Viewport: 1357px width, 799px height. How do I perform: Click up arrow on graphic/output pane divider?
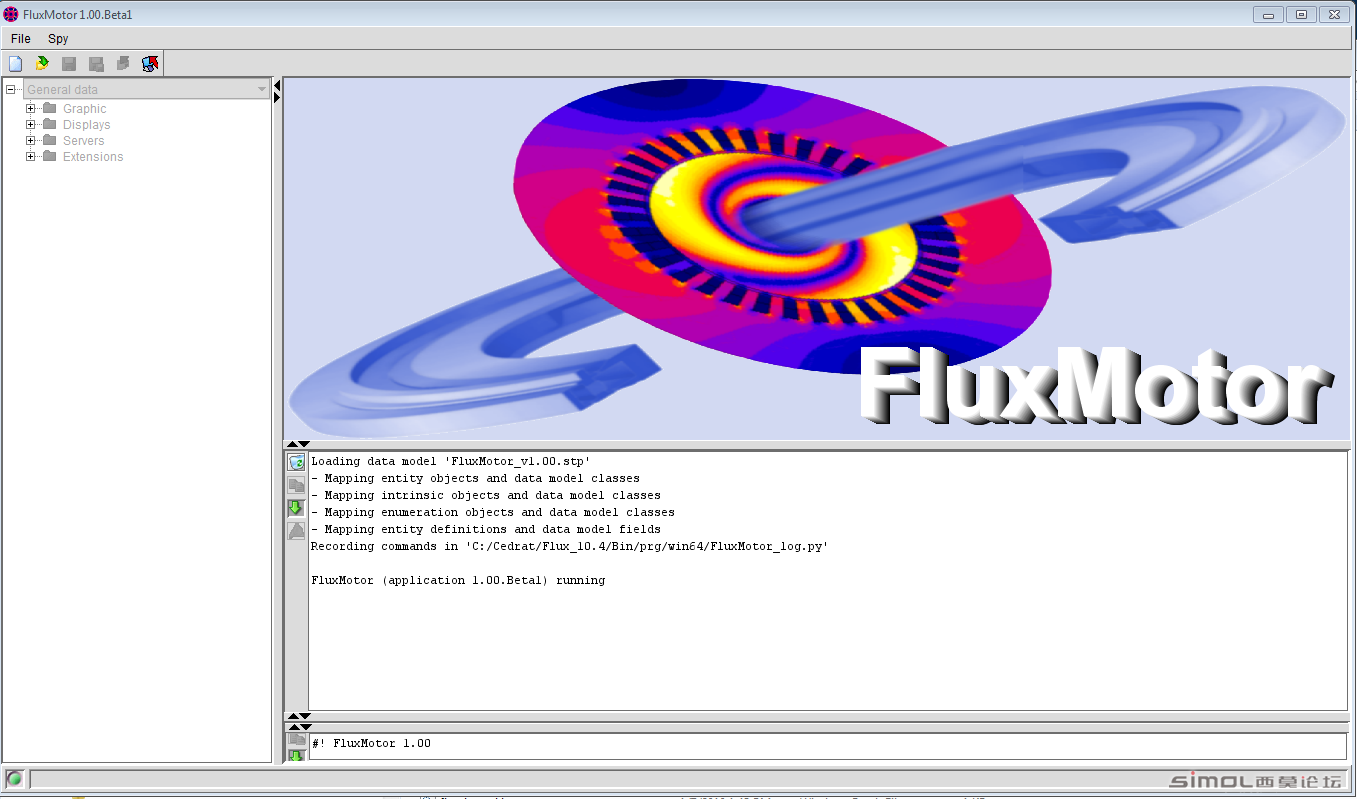(x=292, y=444)
